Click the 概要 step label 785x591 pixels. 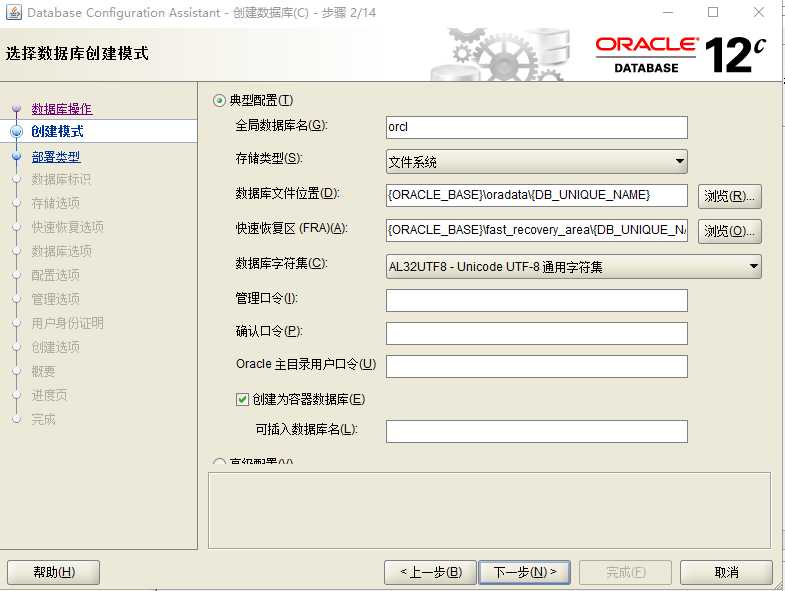[x=44, y=371]
